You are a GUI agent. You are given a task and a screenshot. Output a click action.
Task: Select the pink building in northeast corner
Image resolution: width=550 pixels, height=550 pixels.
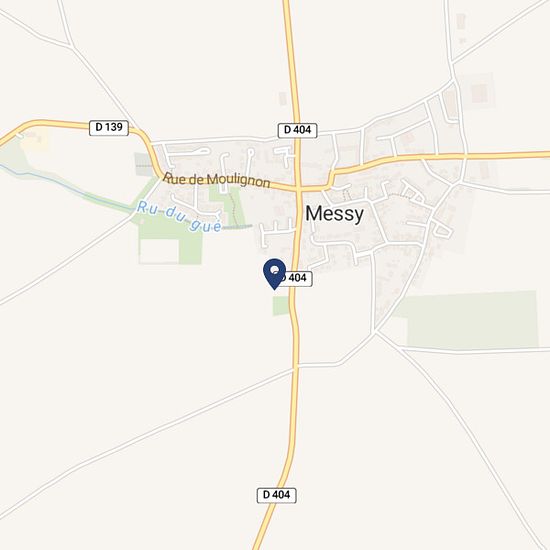(479, 93)
